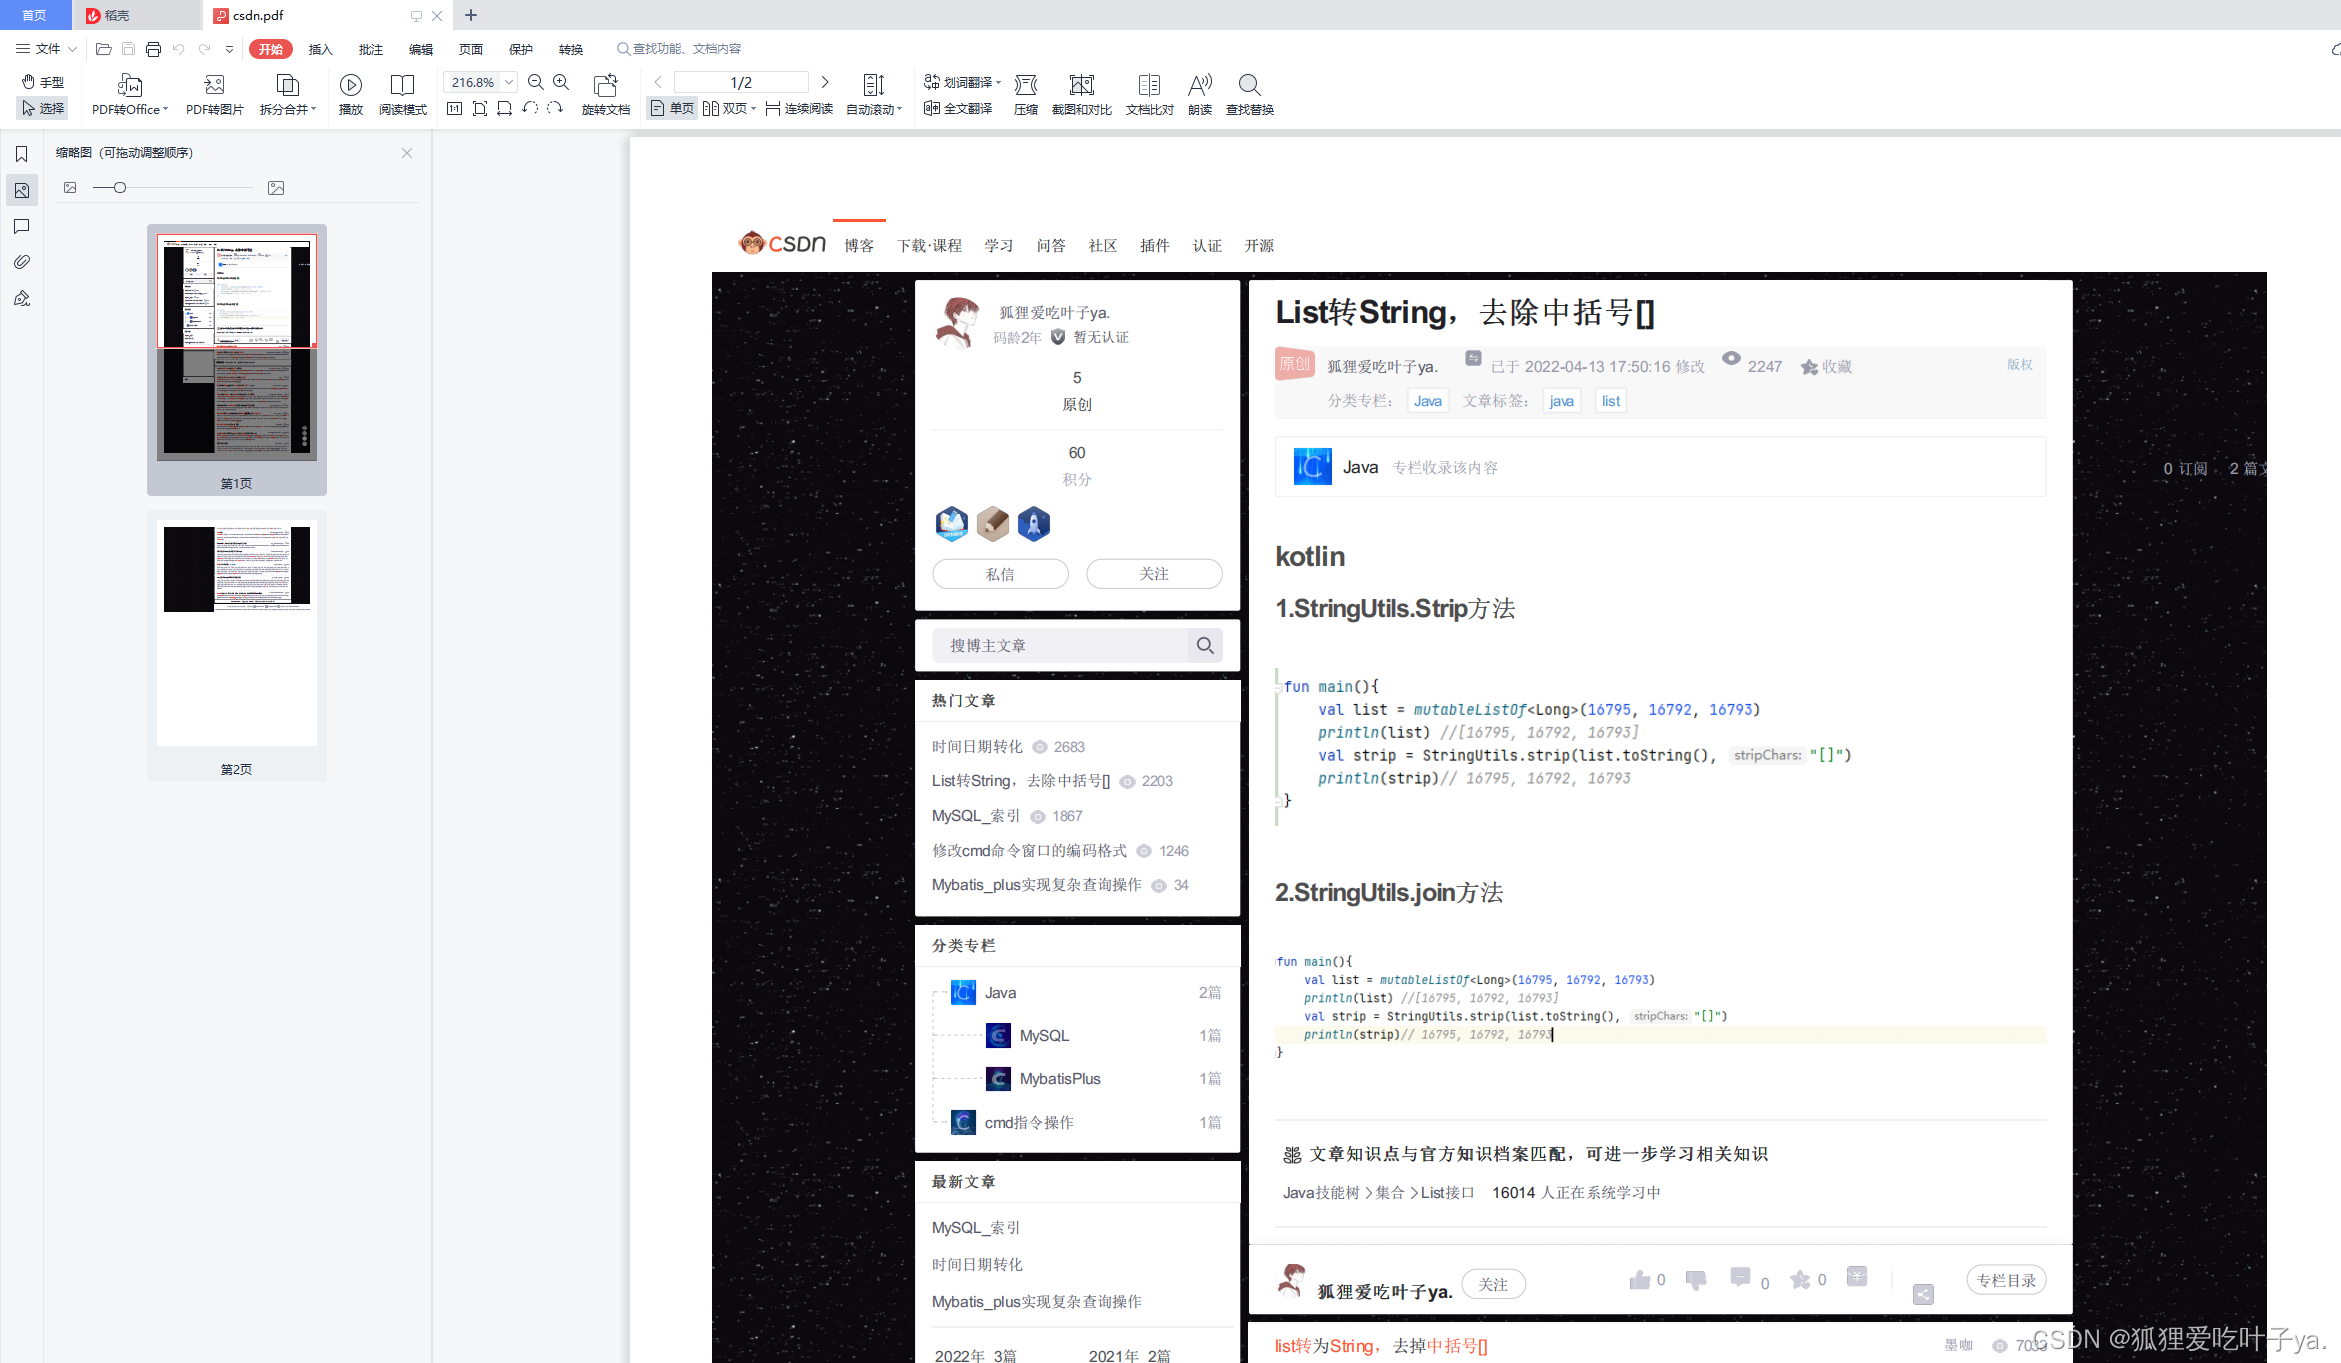Click the PDF转图片 icon
This screenshot has width=2341, height=1363.
tap(214, 85)
